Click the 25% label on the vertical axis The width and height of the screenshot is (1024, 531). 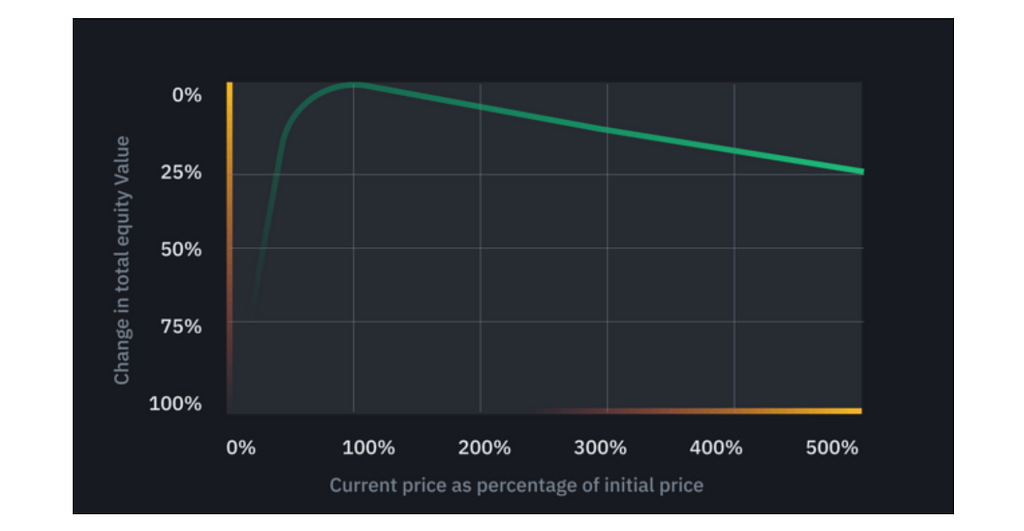click(x=182, y=172)
